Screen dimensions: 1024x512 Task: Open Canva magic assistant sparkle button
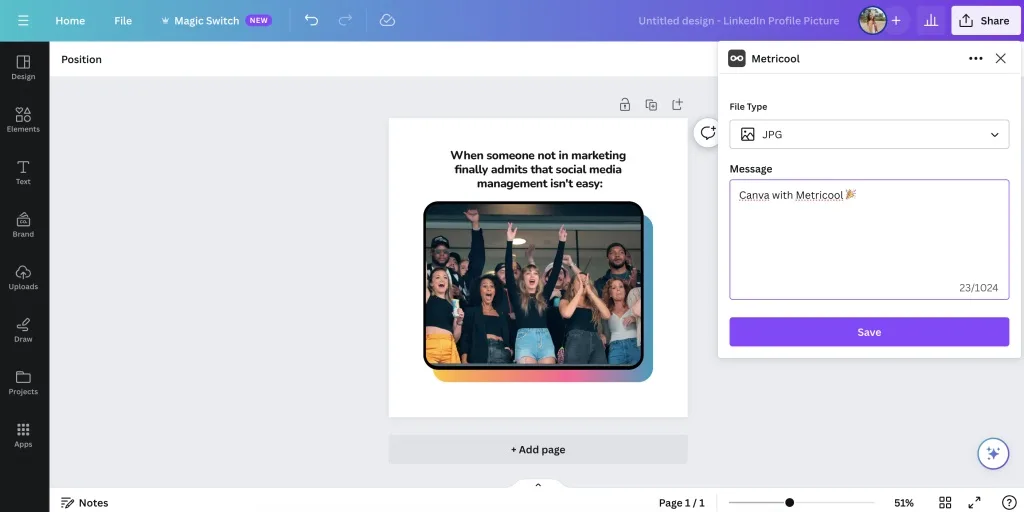[x=993, y=453]
